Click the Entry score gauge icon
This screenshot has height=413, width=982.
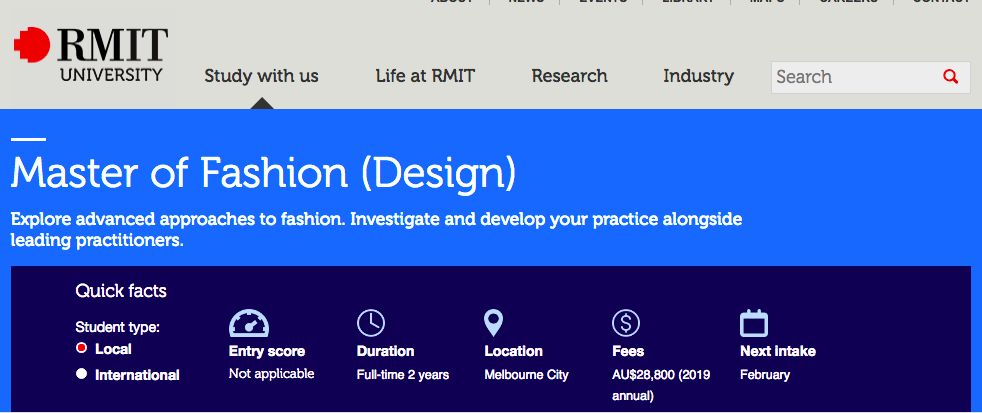[249, 323]
